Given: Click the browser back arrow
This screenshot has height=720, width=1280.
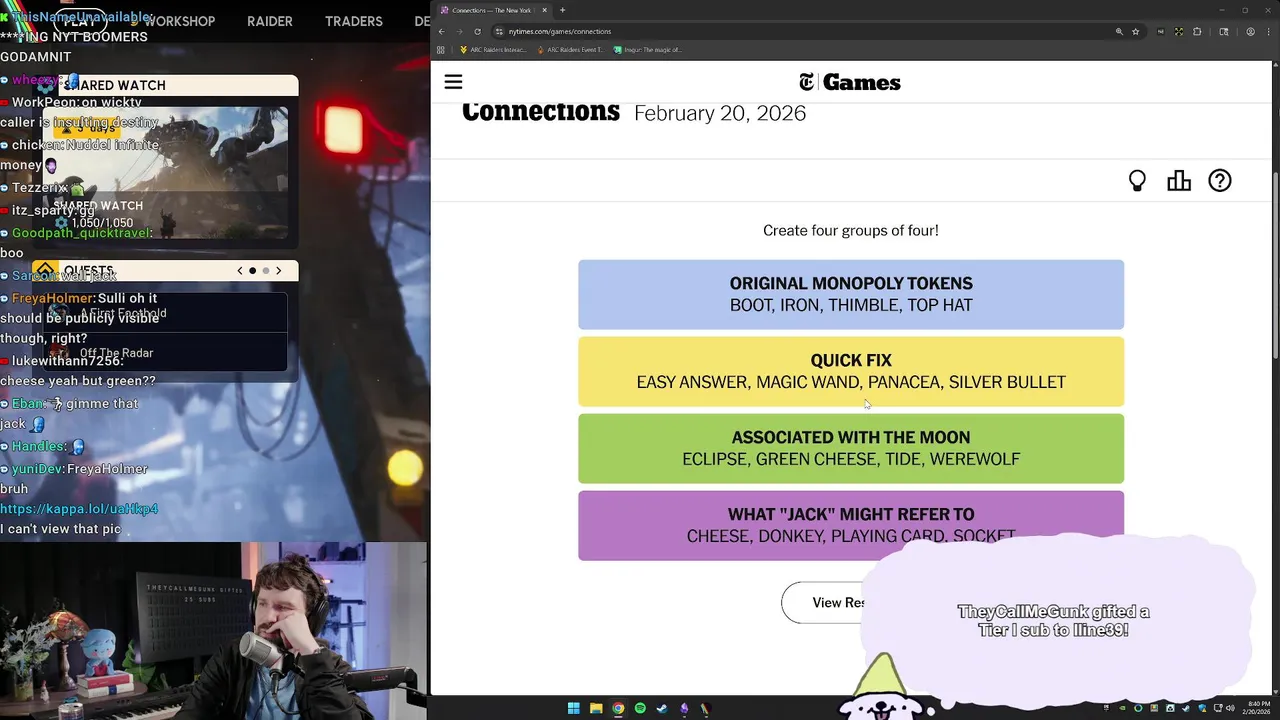Looking at the screenshot, I should tap(441, 31).
